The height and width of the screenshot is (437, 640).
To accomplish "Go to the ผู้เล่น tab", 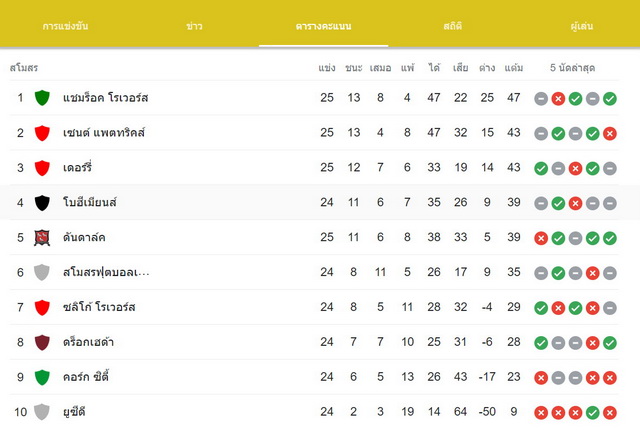I will pyautogui.click(x=582, y=26).
